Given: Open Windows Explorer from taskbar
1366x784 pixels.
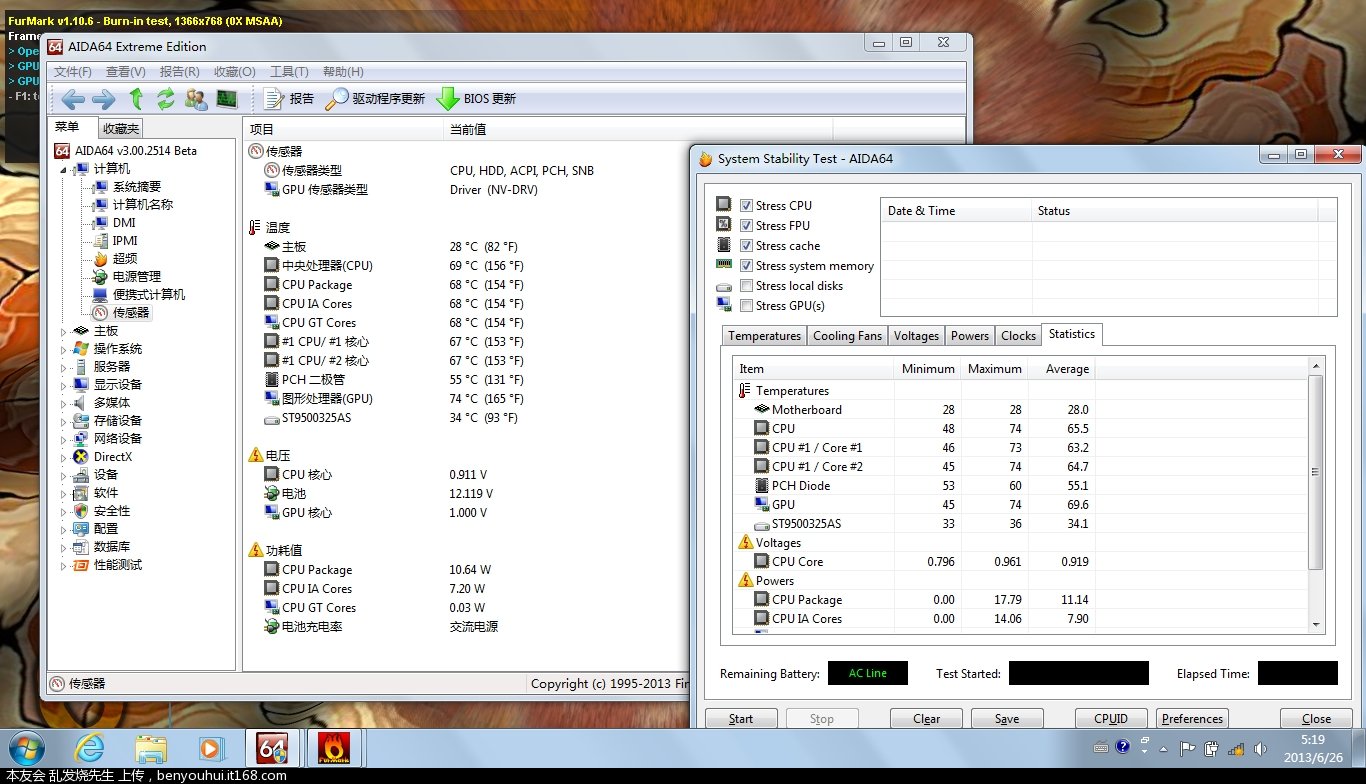Looking at the screenshot, I should (151, 749).
